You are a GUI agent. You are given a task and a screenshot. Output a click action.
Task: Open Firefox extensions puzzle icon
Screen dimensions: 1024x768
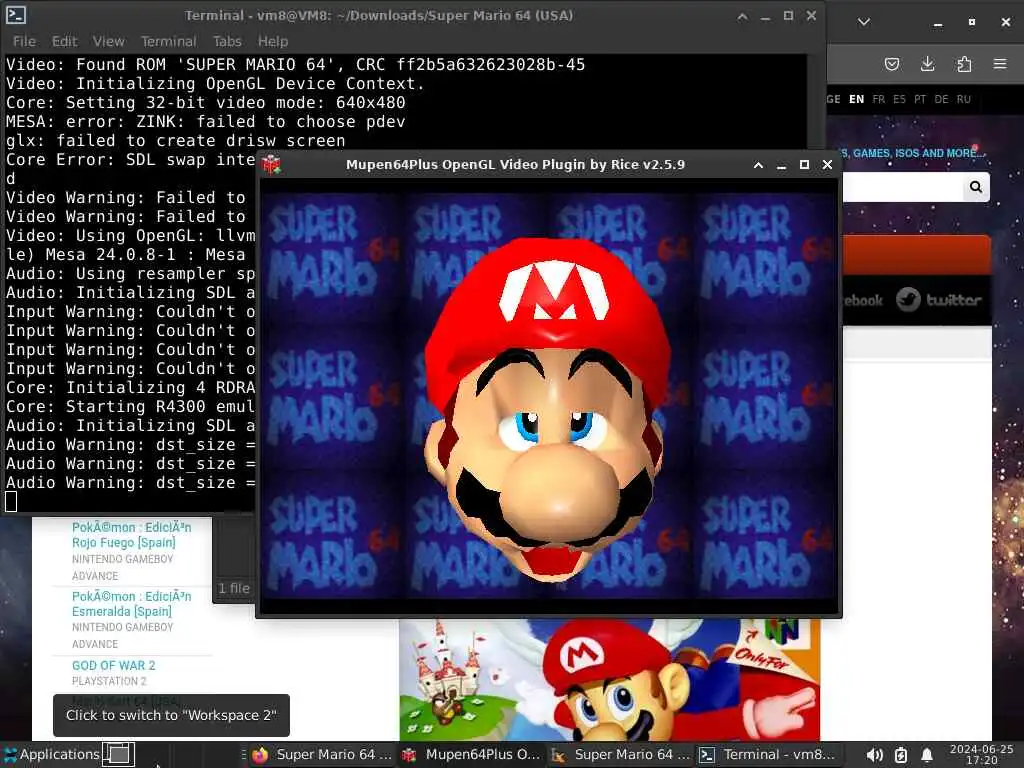click(964, 64)
